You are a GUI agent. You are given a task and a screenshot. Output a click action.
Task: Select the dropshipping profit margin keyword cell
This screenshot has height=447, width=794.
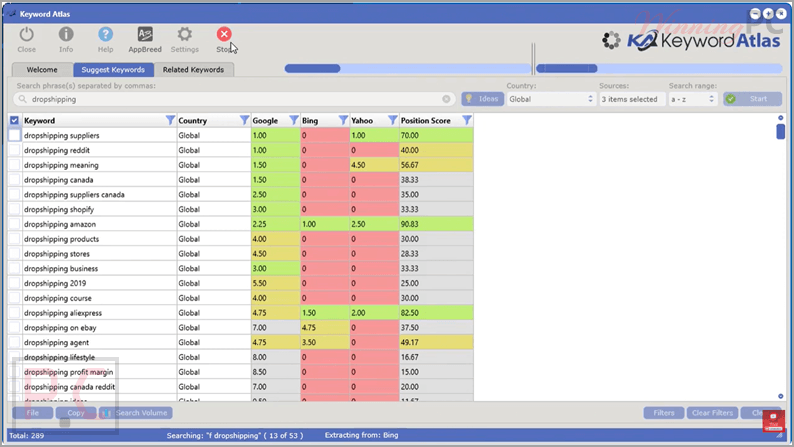point(99,372)
